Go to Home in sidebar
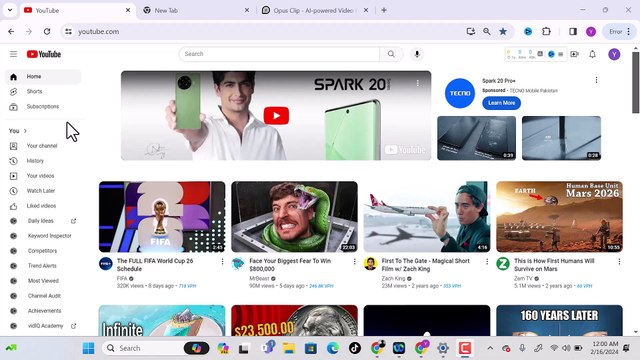Screen dimensions: 640x360 click(x=43, y=77)
